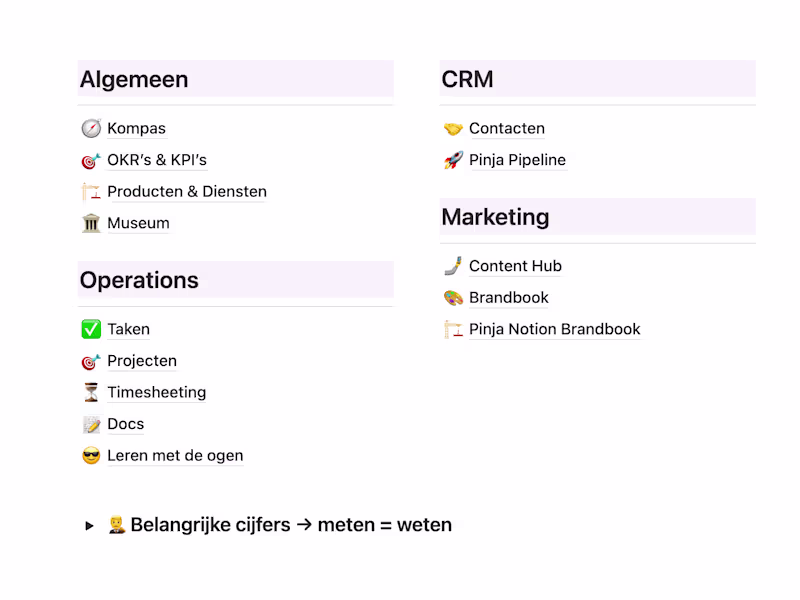Click the dartboard icon beside OKR's & KPI's
This screenshot has height=600, width=800.
[x=90, y=160]
